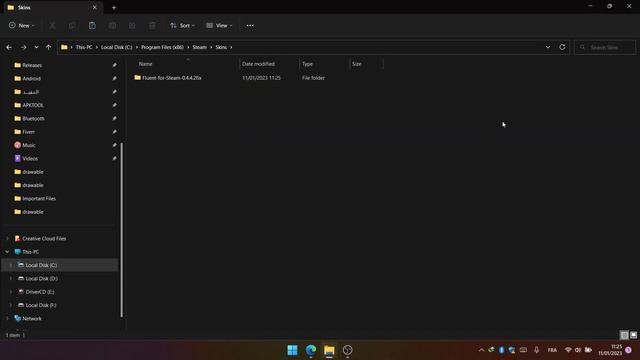This screenshot has width=640, height=360.
Task: Switch to details view layout icon
Action: tap(624, 335)
